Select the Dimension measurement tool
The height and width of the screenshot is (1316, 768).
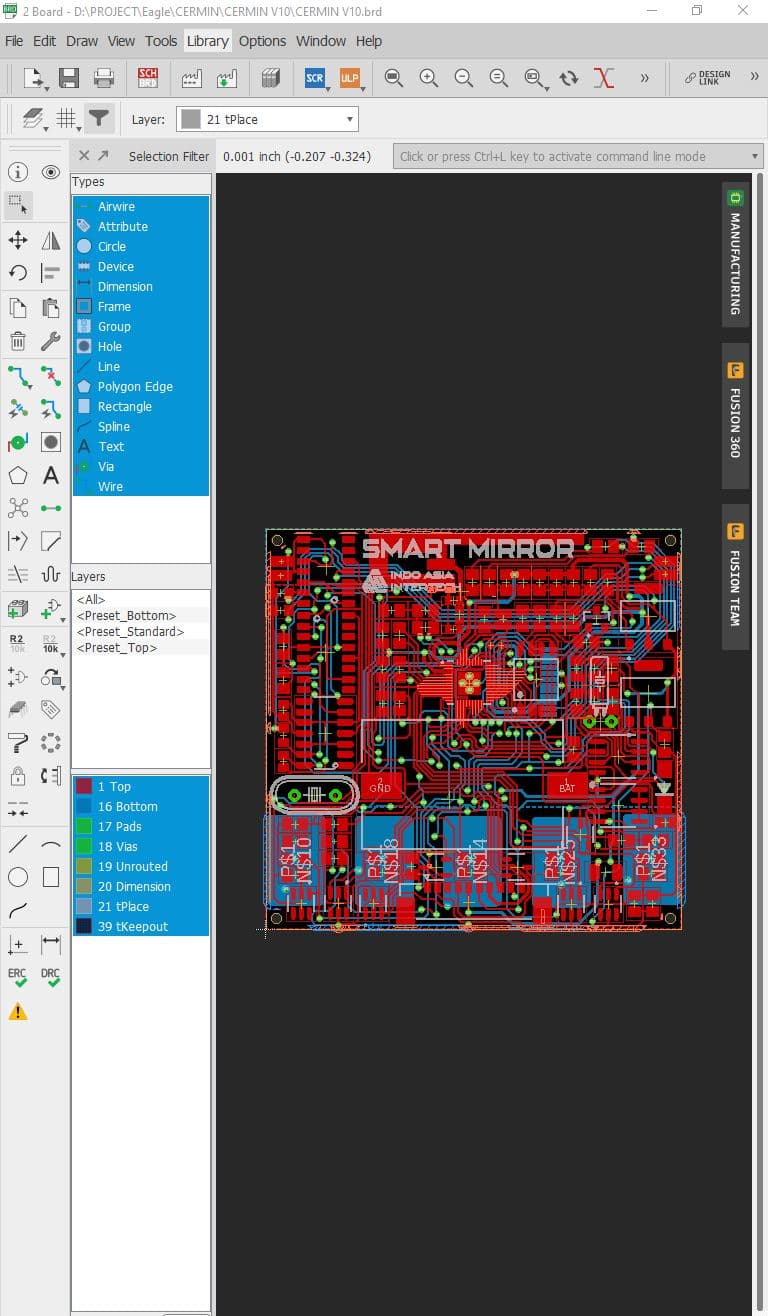point(51,944)
